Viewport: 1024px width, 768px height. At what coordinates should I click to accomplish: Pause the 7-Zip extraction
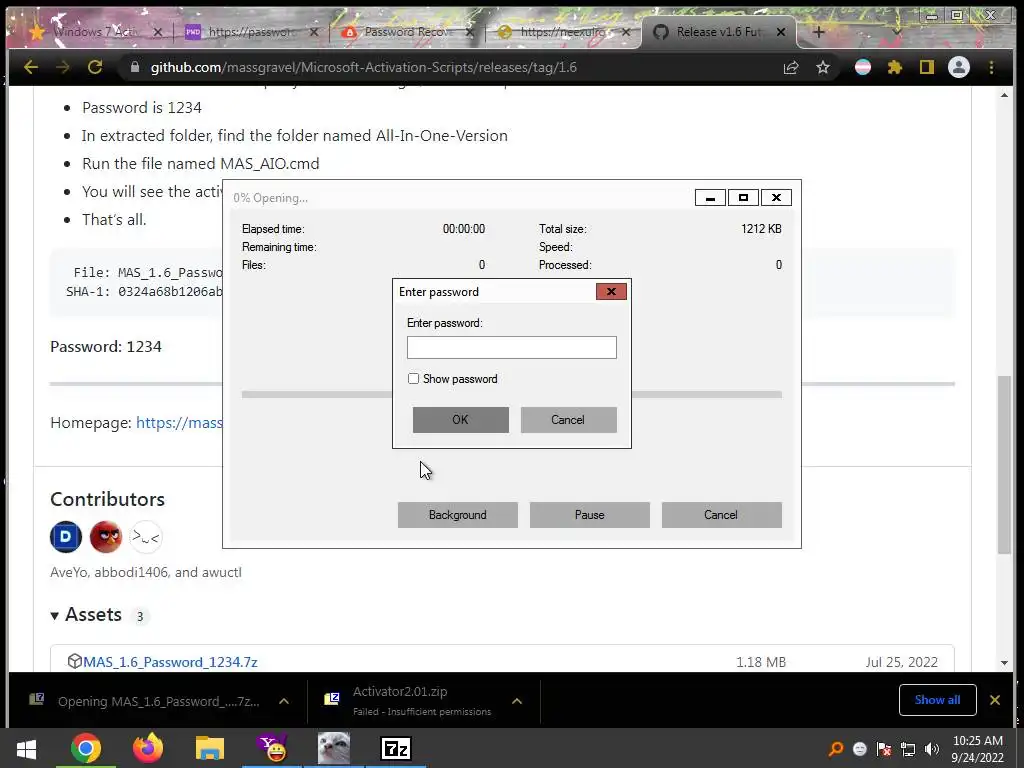(x=590, y=515)
